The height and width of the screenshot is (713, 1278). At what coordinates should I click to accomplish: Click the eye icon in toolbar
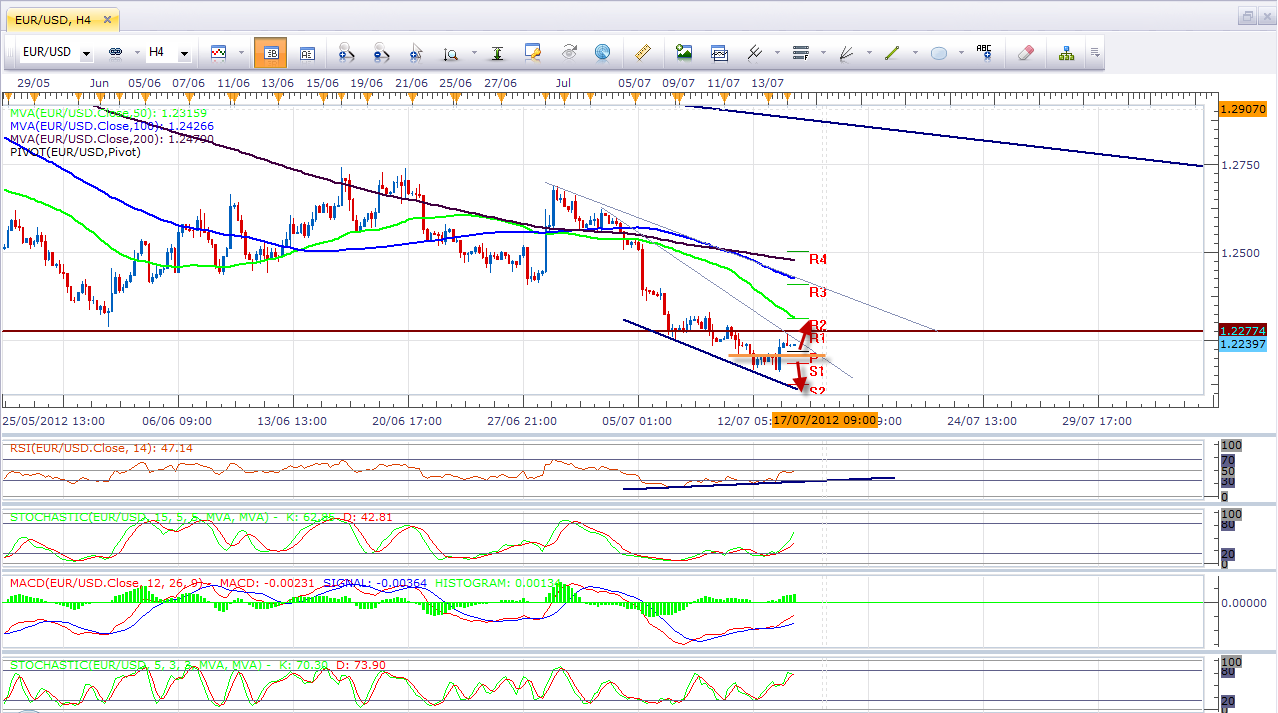pos(569,52)
